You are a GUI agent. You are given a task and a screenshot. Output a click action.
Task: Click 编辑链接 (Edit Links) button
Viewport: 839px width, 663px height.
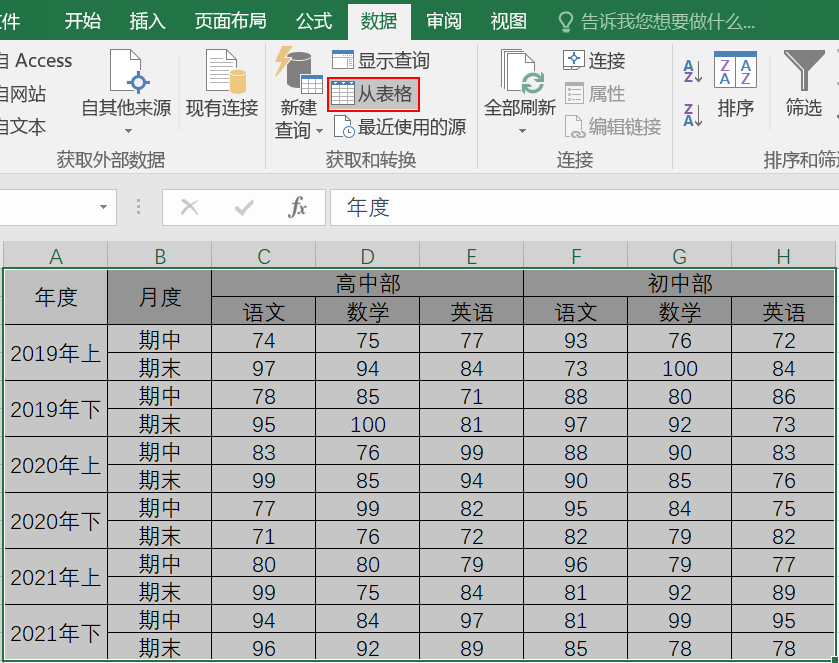coord(613,127)
